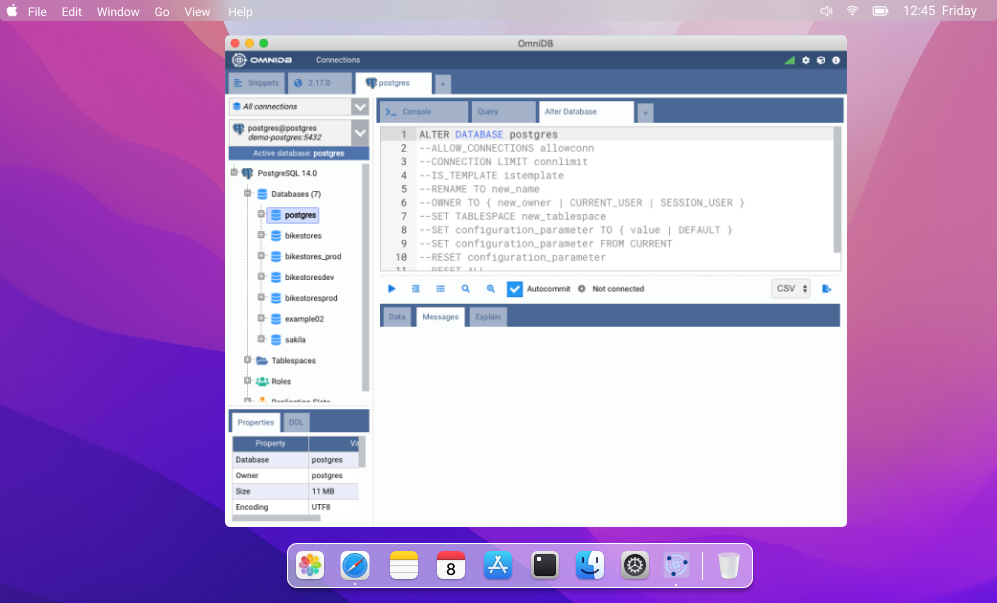Switch to the Snippets tab
The image size is (997, 603).
(257, 83)
